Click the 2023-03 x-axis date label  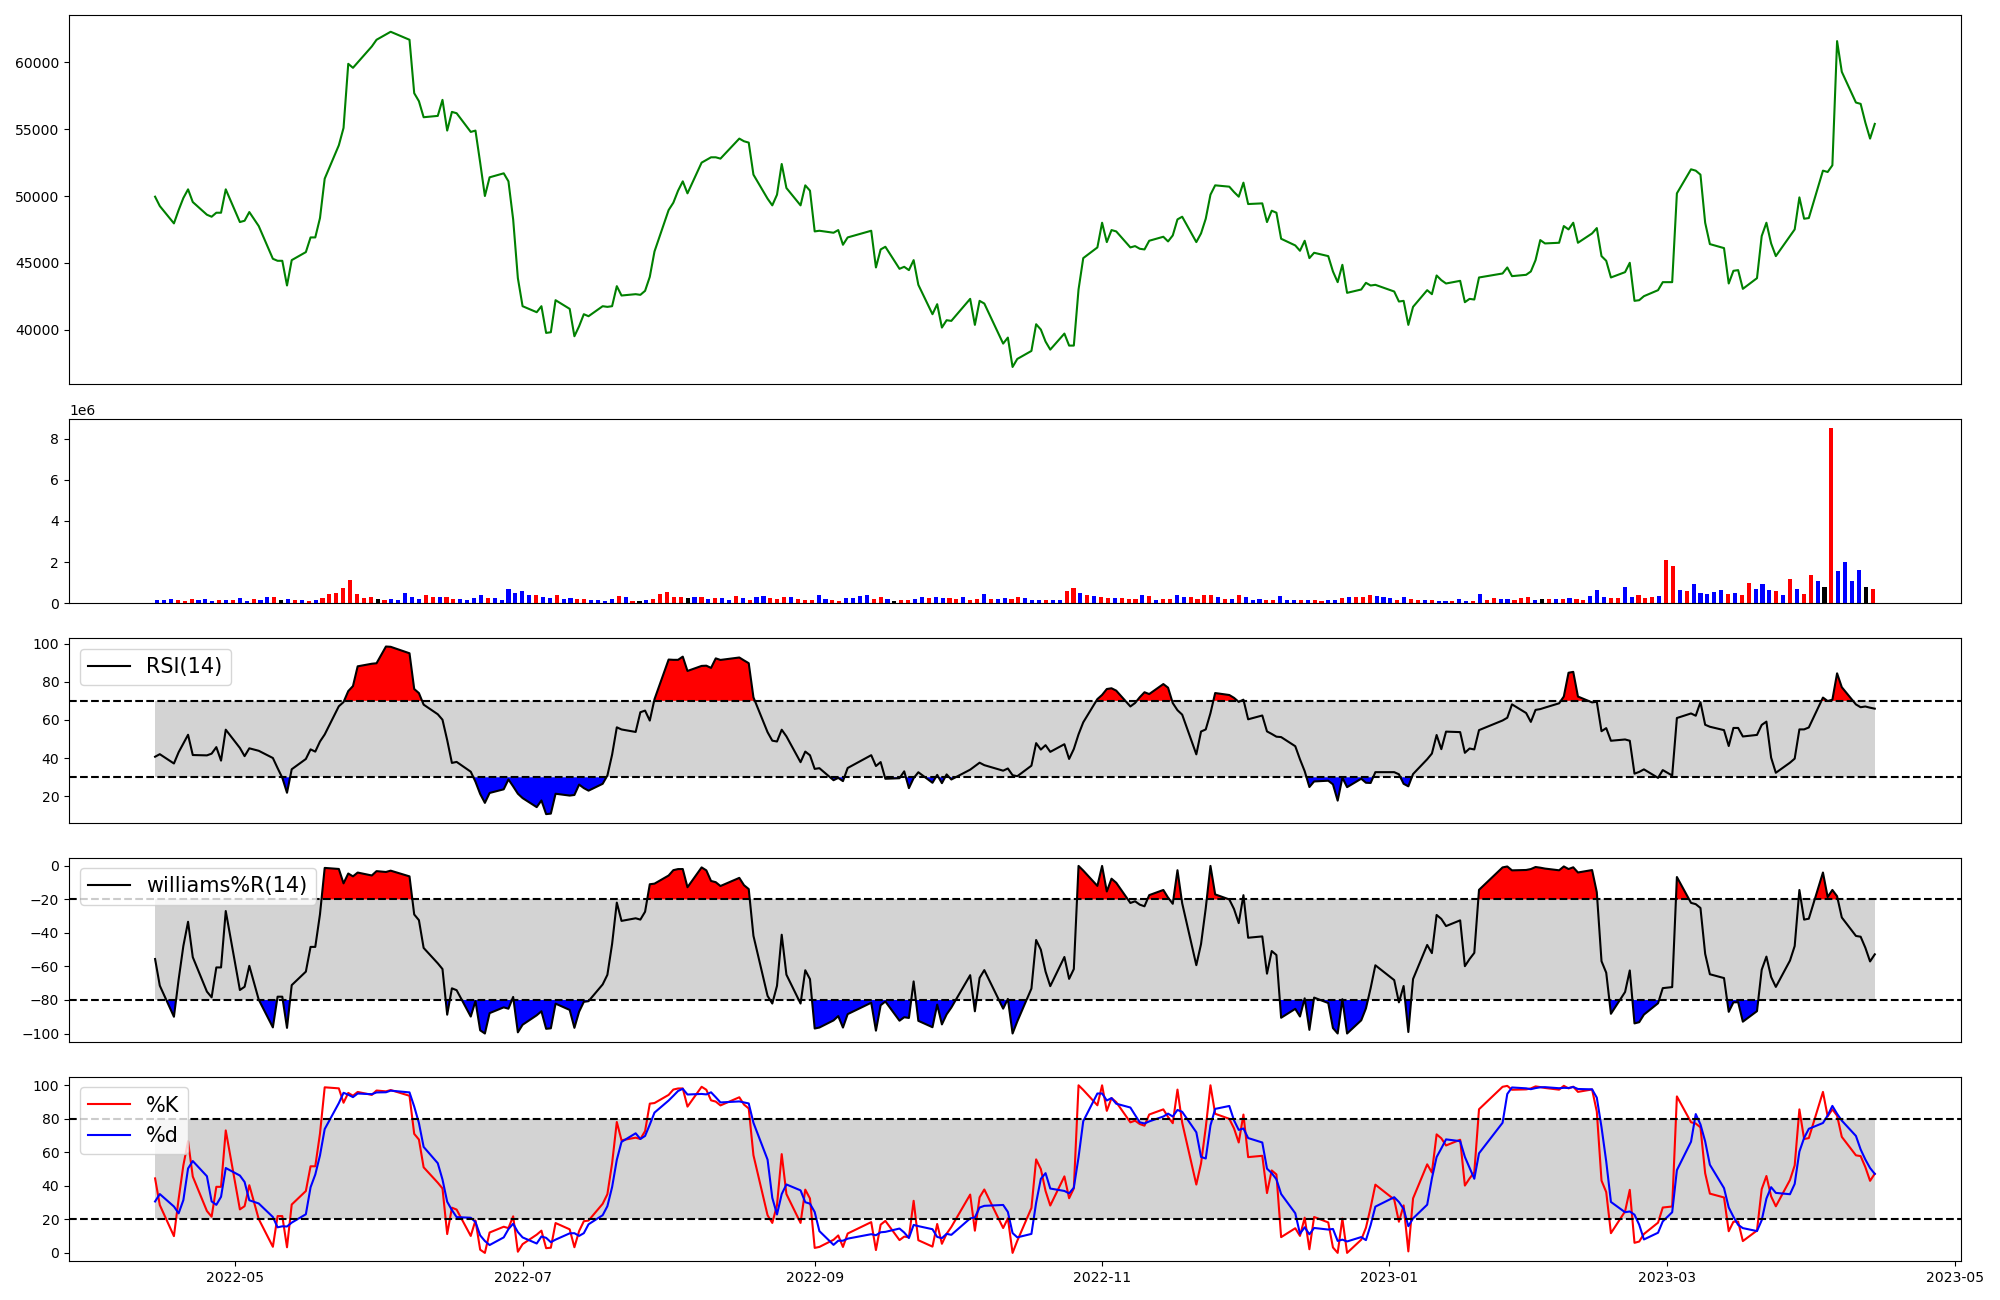click(x=1668, y=1277)
